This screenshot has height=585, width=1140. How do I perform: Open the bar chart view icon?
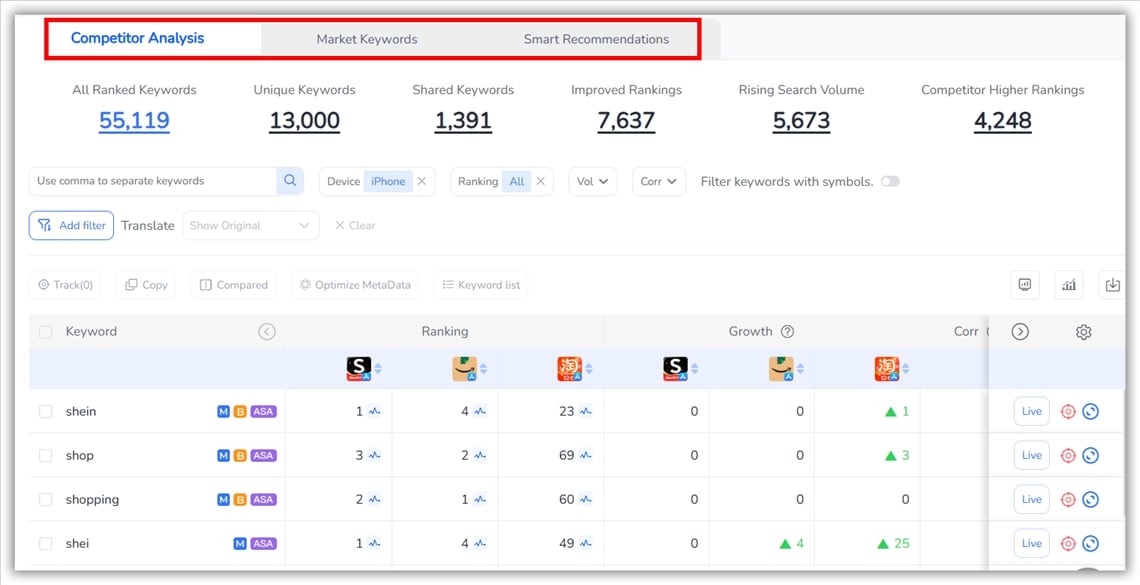tap(1069, 285)
